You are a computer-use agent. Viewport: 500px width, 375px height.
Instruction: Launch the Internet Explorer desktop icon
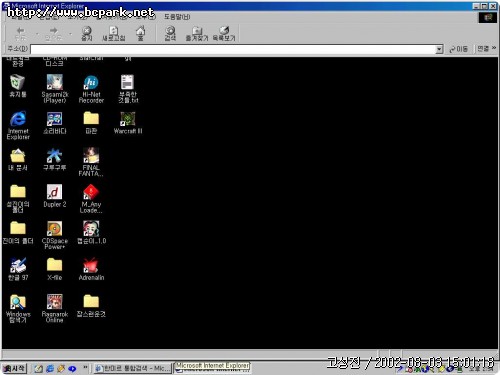[18, 125]
